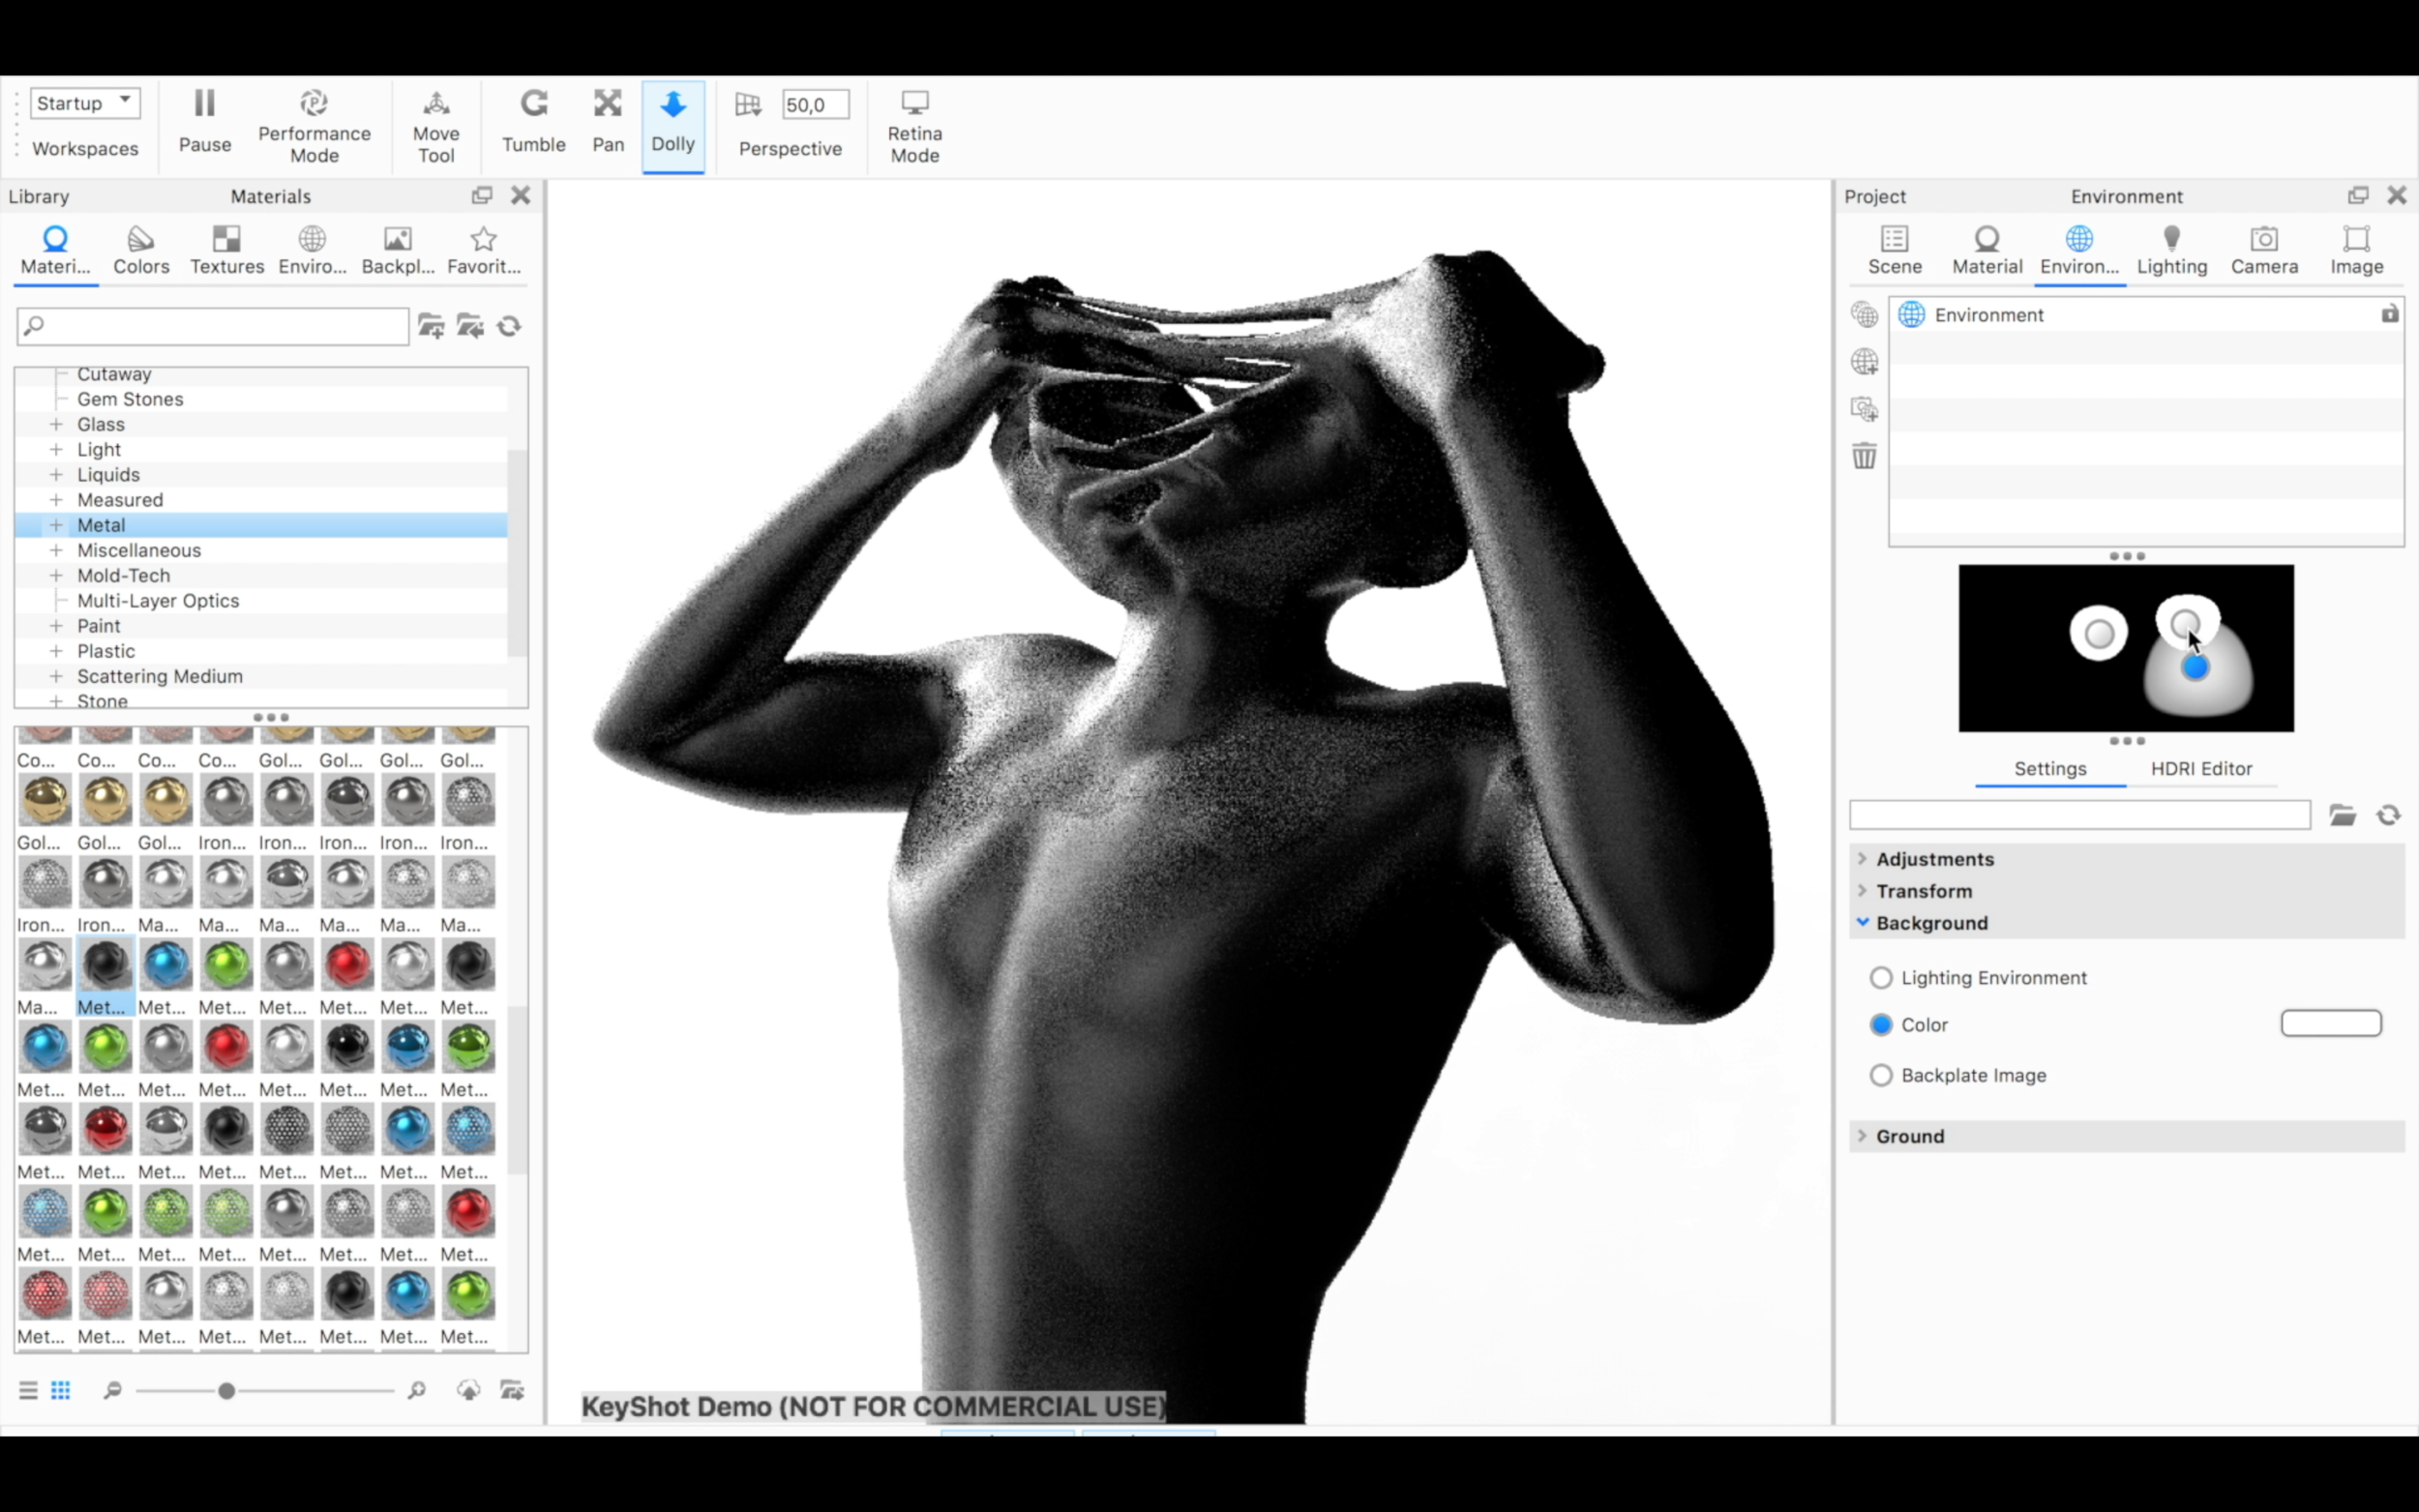The width and height of the screenshot is (2419, 1512).
Task: Click the material library search field
Action: (220, 326)
